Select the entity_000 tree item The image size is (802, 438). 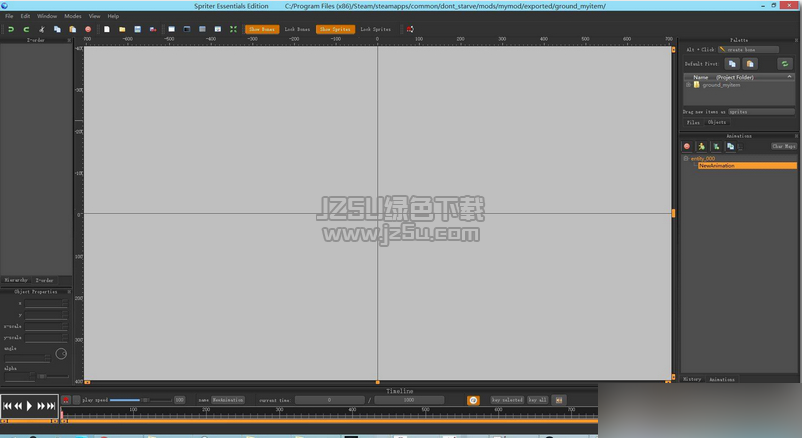[x=703, y=159]
